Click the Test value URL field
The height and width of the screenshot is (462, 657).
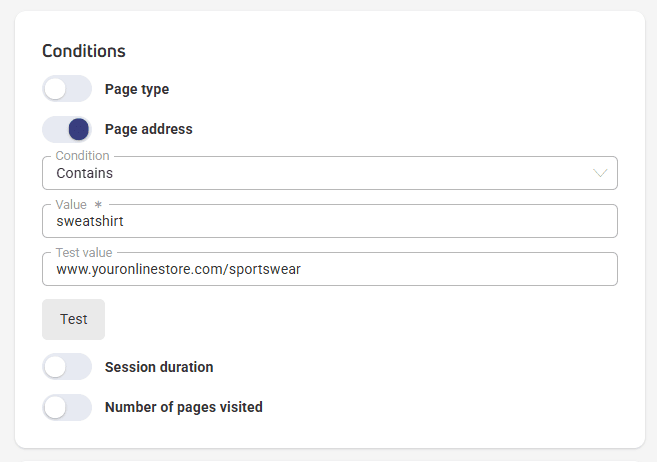click(x=330, y=269)
